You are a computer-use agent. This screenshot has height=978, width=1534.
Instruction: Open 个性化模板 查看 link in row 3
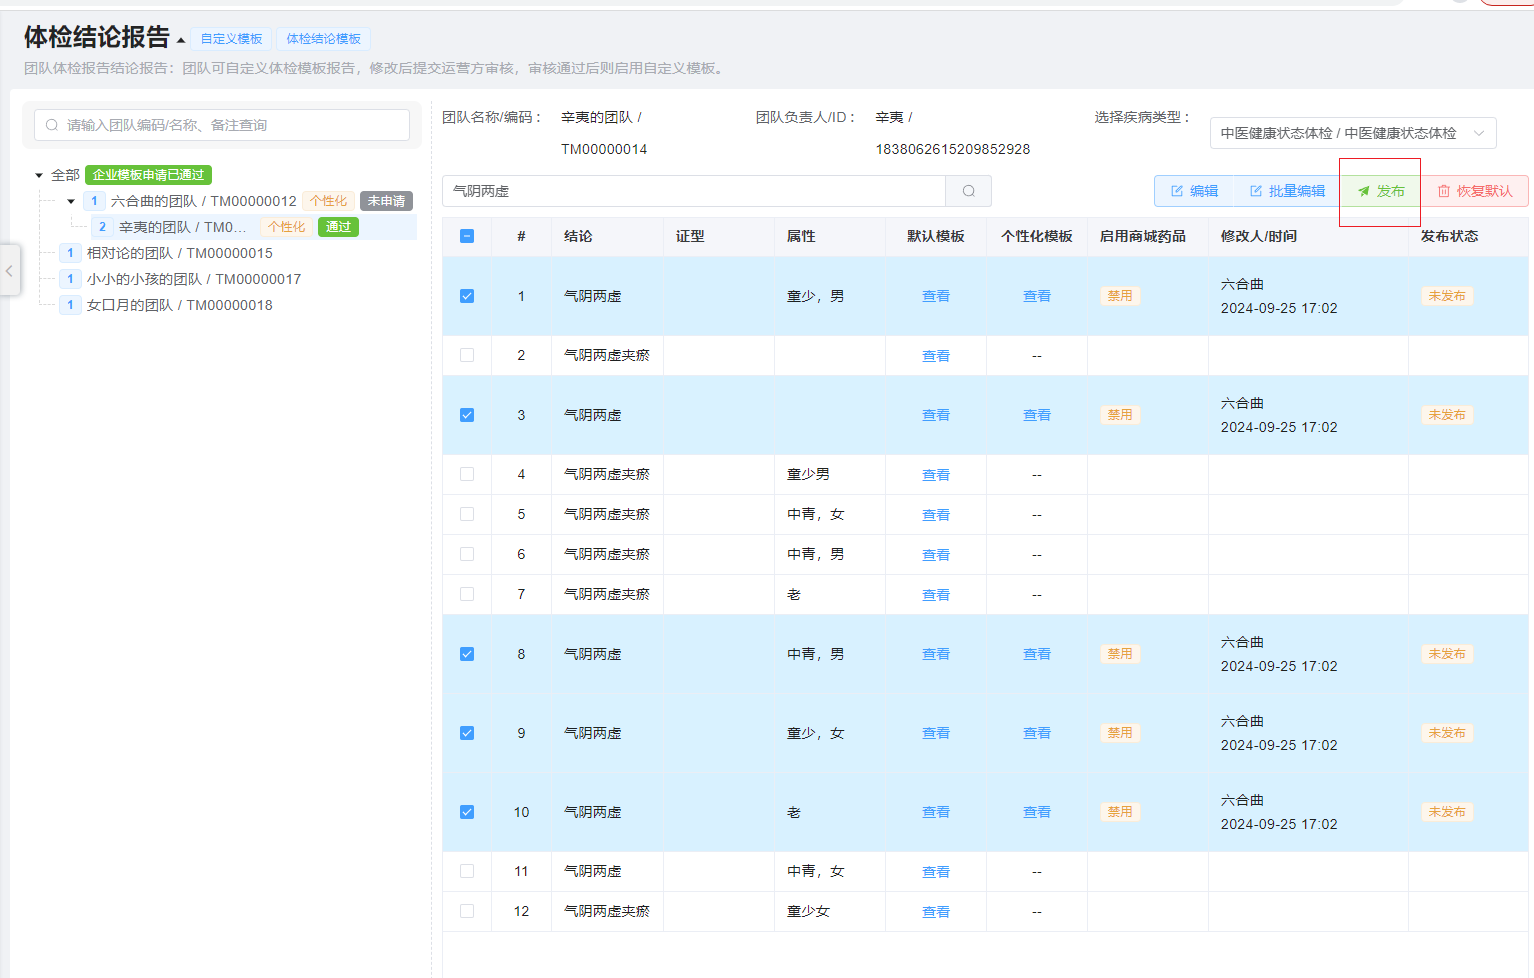[x=1037, y=415]
